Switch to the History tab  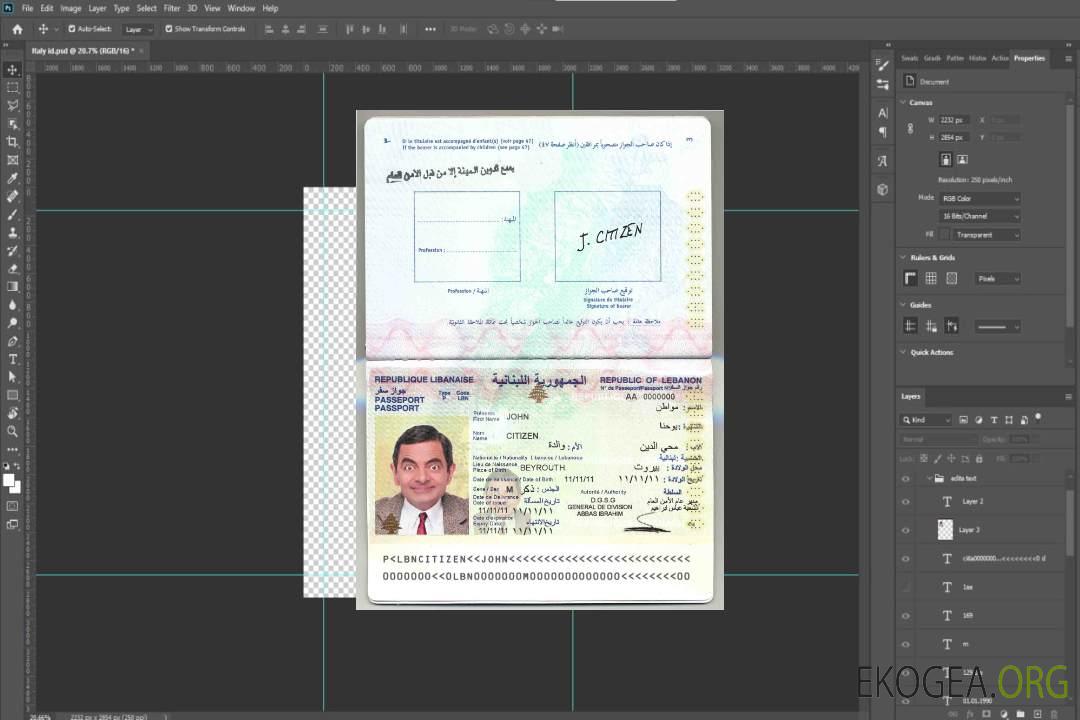click(977, 59)
